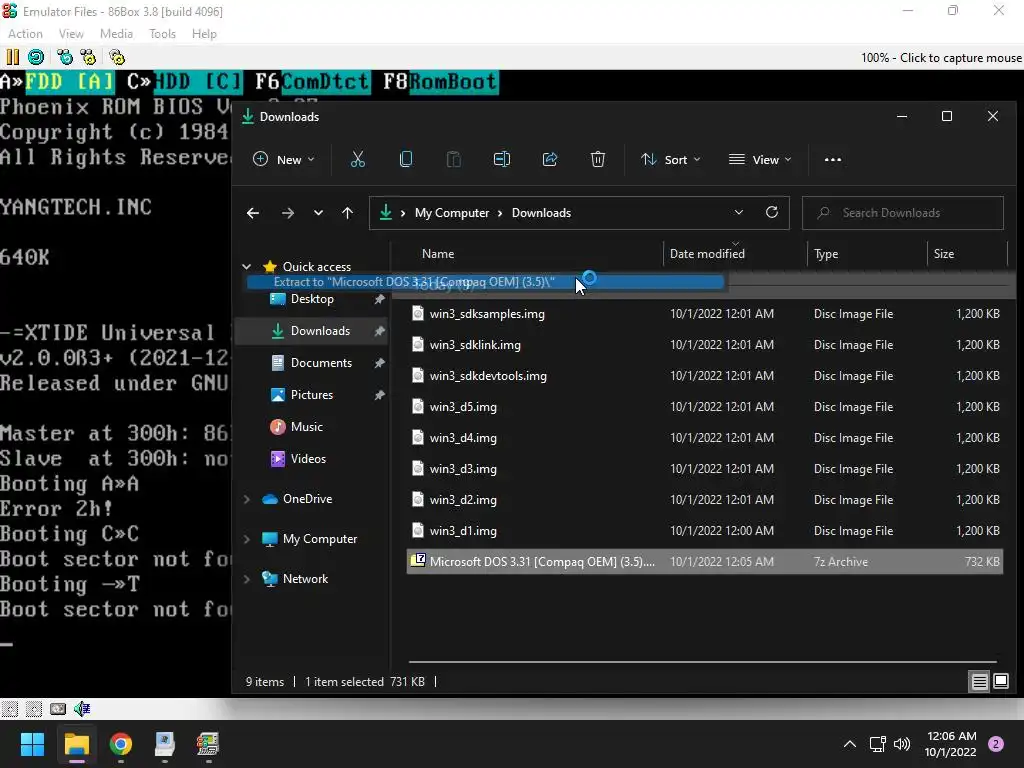Click the second floppy drive status icon
This screenshot has width=1024, height=768.
[x=34, y=709]
